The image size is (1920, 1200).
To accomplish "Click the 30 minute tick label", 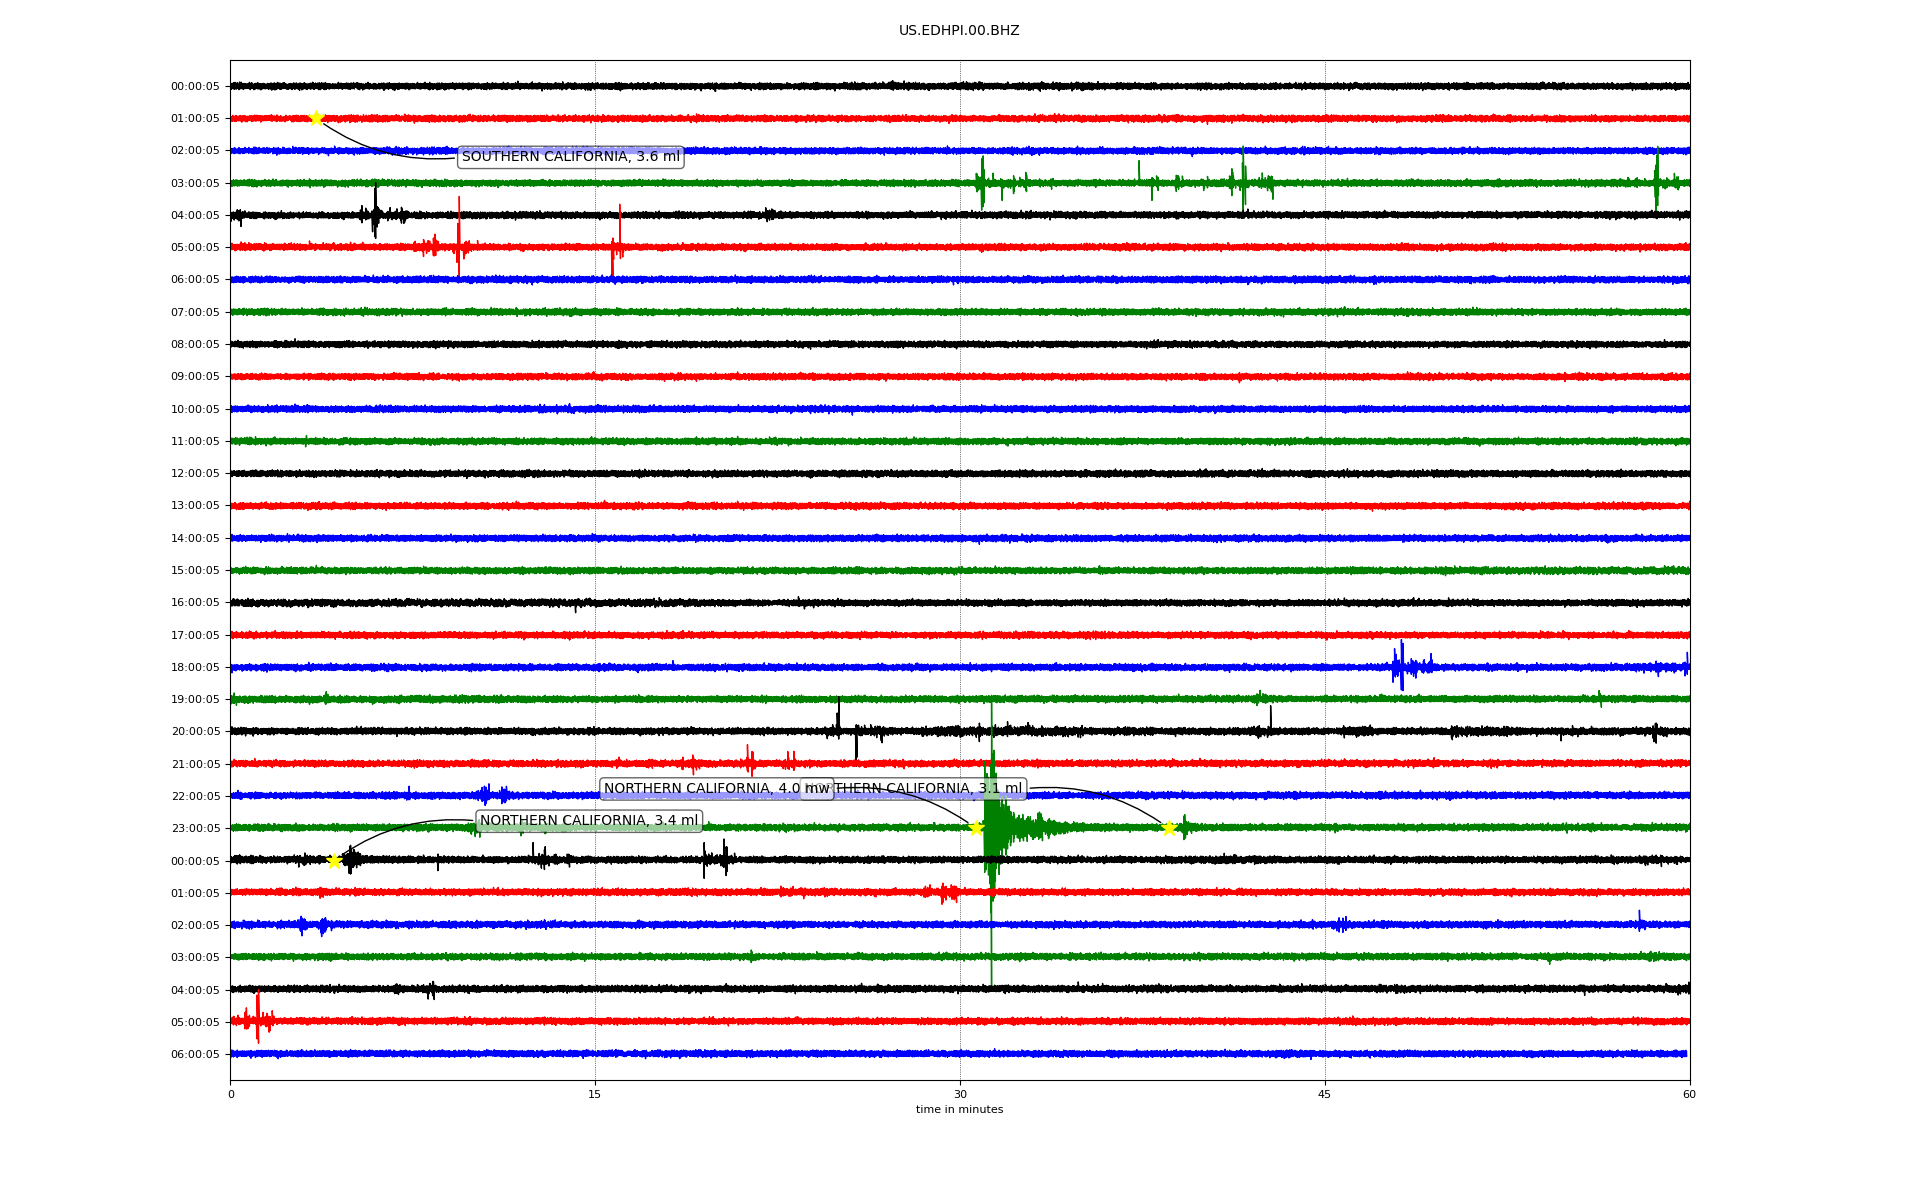I will [x=960, y=1094].
